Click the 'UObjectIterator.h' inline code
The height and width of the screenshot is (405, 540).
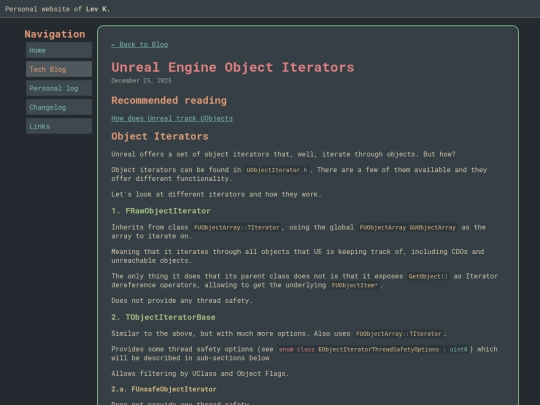pos(277,170)
